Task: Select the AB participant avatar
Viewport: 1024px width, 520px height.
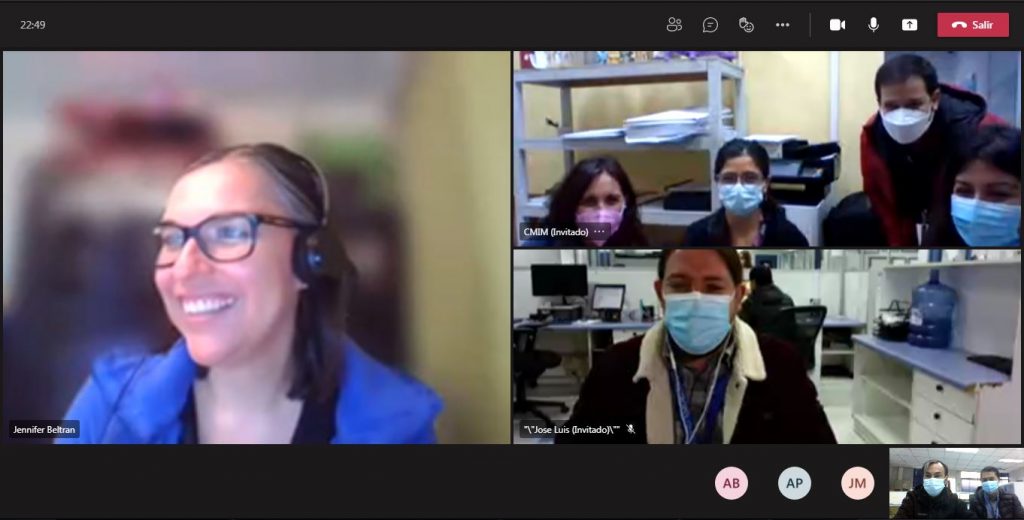Action: 731,483
